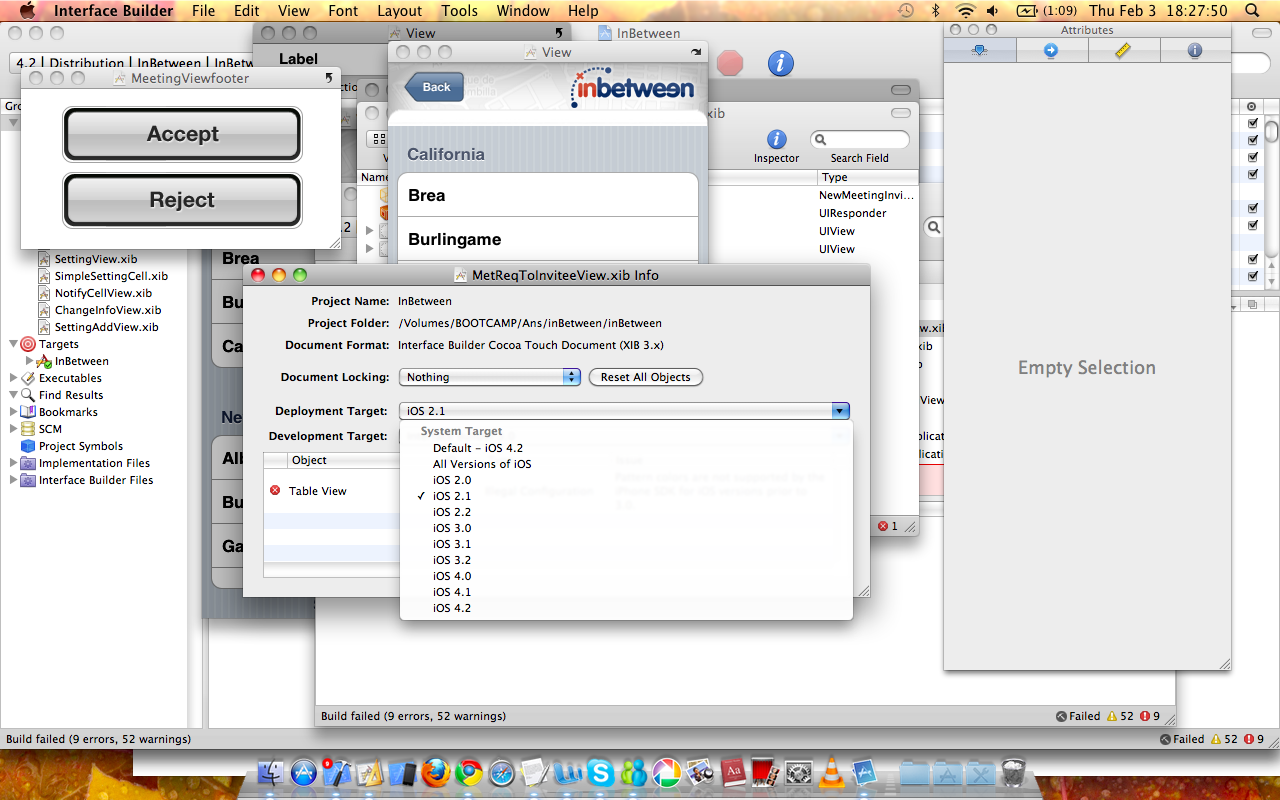Click the Spotlight magnifier in menu bar

pyautogui.click(x=1252, y=11)
